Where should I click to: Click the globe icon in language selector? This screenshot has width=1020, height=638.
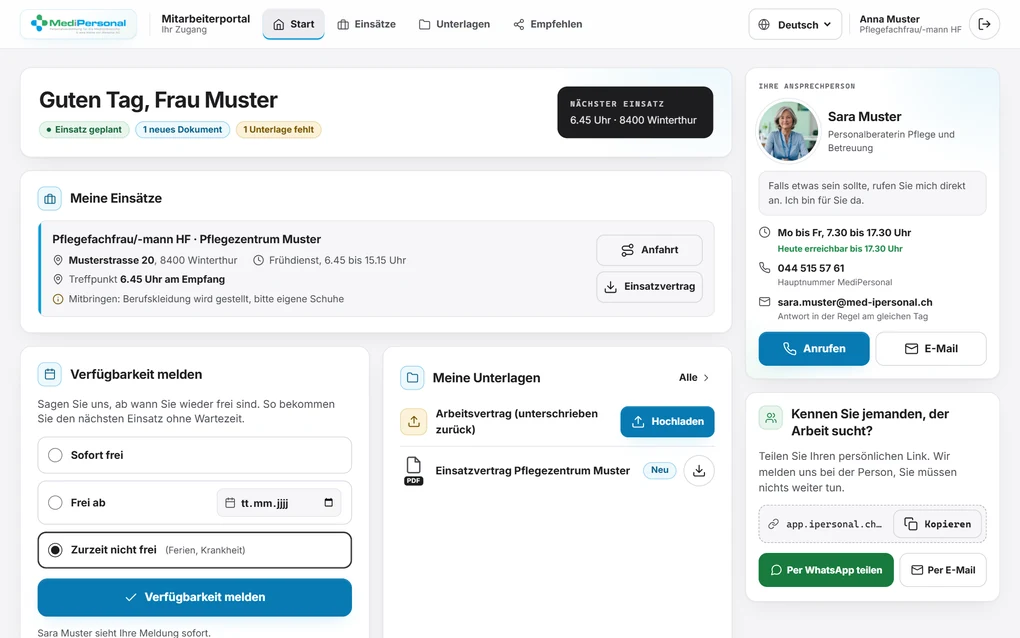coord(764,25)
